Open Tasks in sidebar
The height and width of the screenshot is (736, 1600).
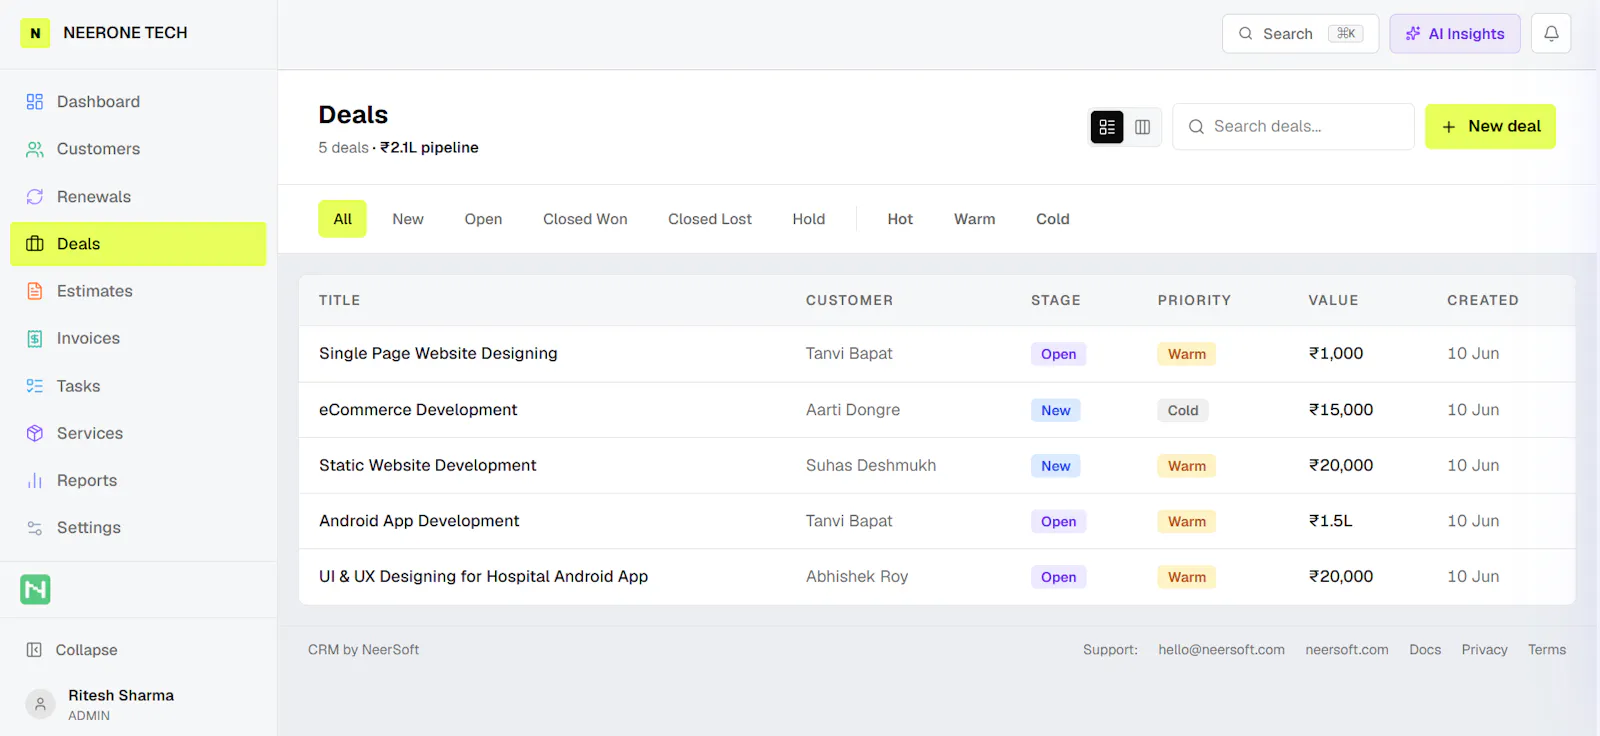pos(138,386)
